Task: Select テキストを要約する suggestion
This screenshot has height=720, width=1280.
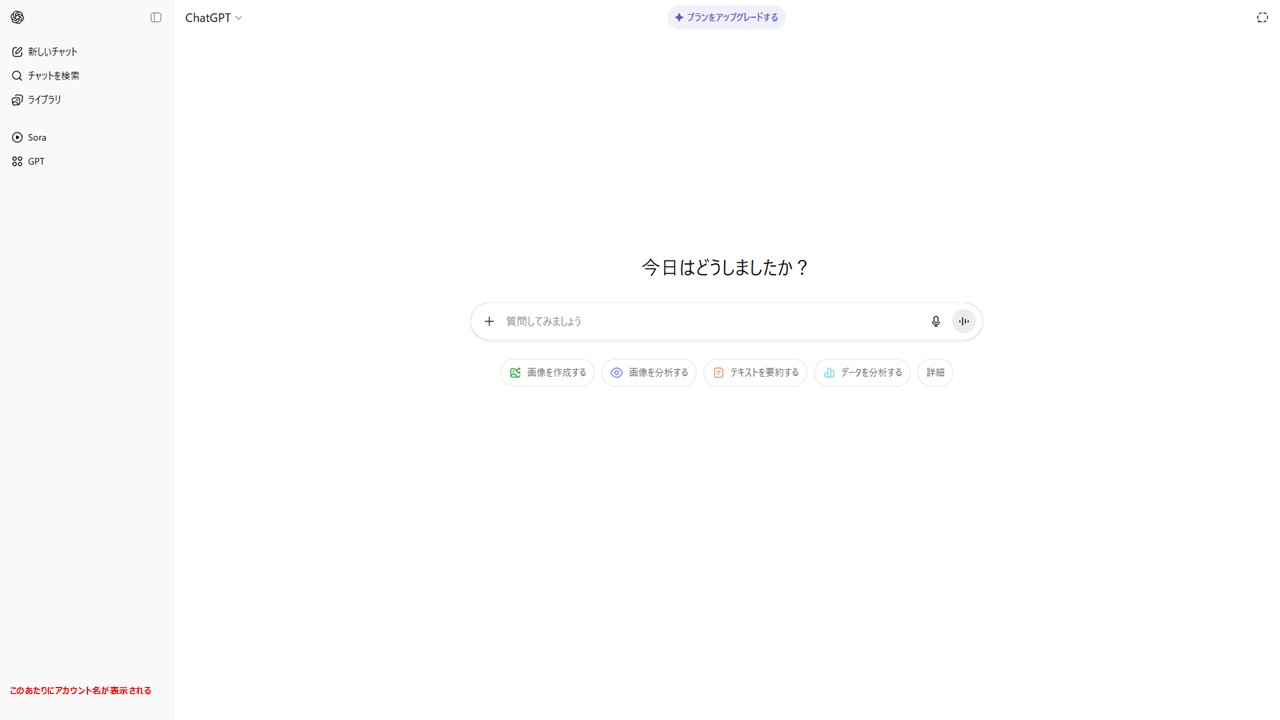Action: coord(755,372)
